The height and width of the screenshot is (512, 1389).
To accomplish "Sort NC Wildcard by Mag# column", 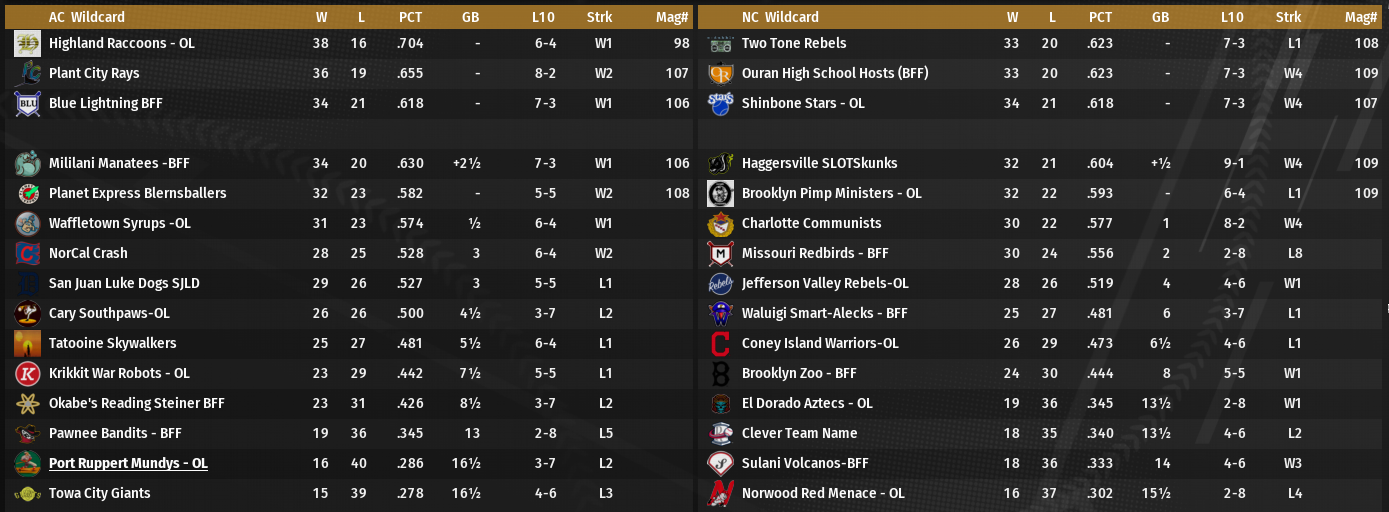I will pos(1361,17).
